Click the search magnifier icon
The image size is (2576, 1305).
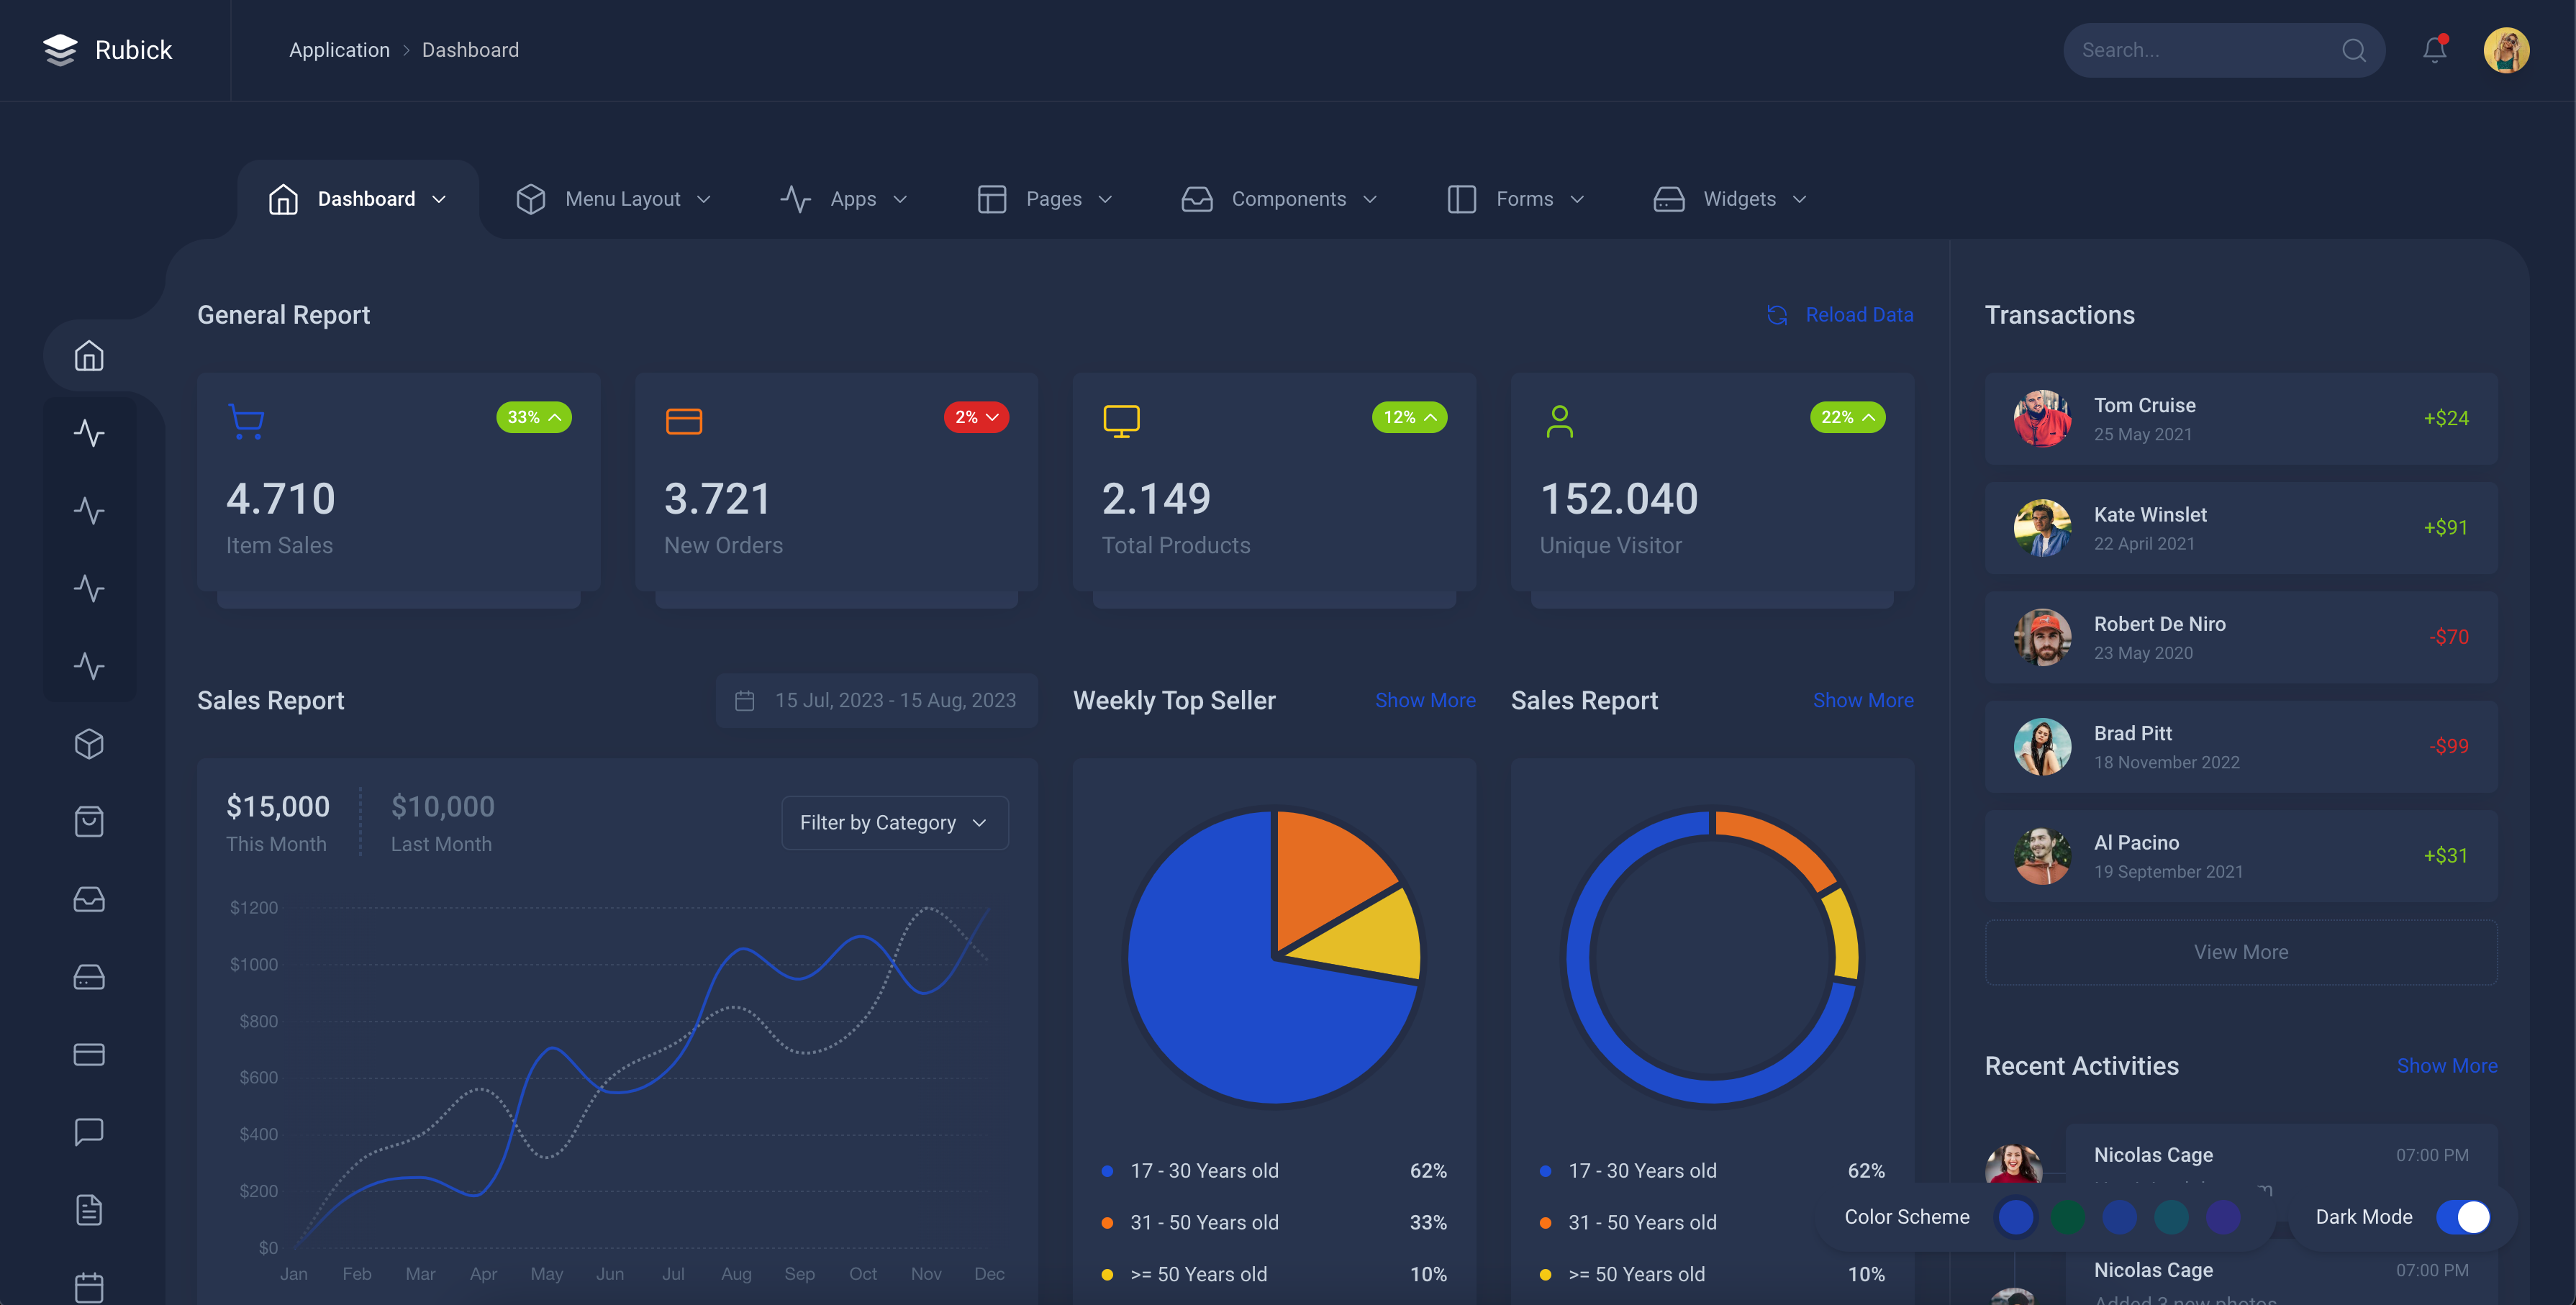tap(2353, 50)
